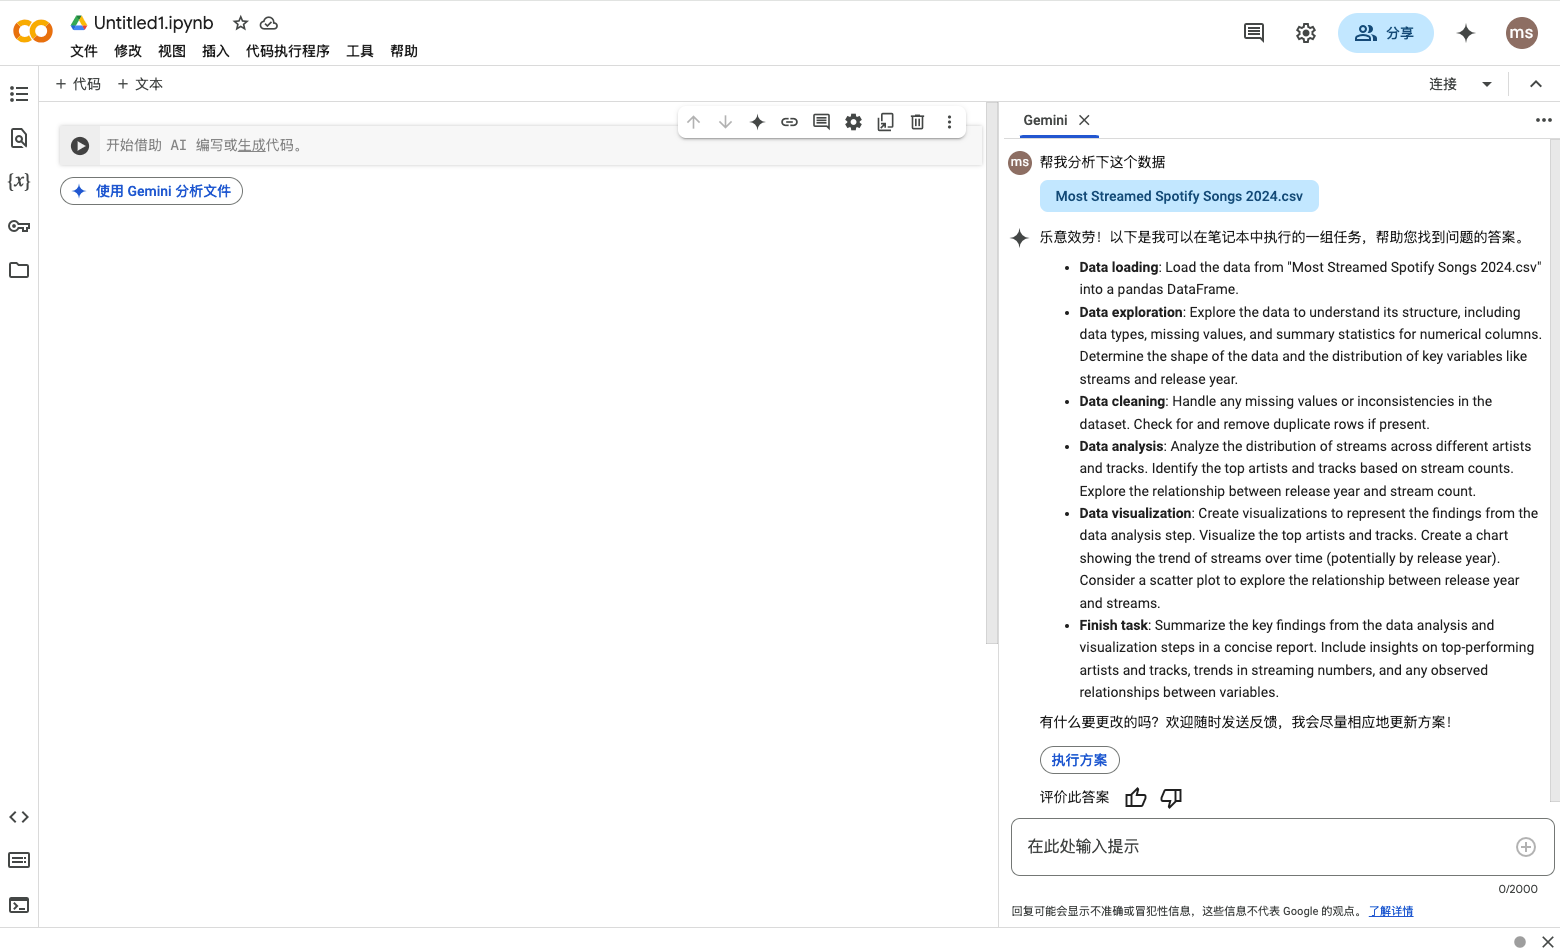Image resolution: width=1560 pixels, height=952 pixels.
Task: Open the code snippets panel
Action: [18, 816]
